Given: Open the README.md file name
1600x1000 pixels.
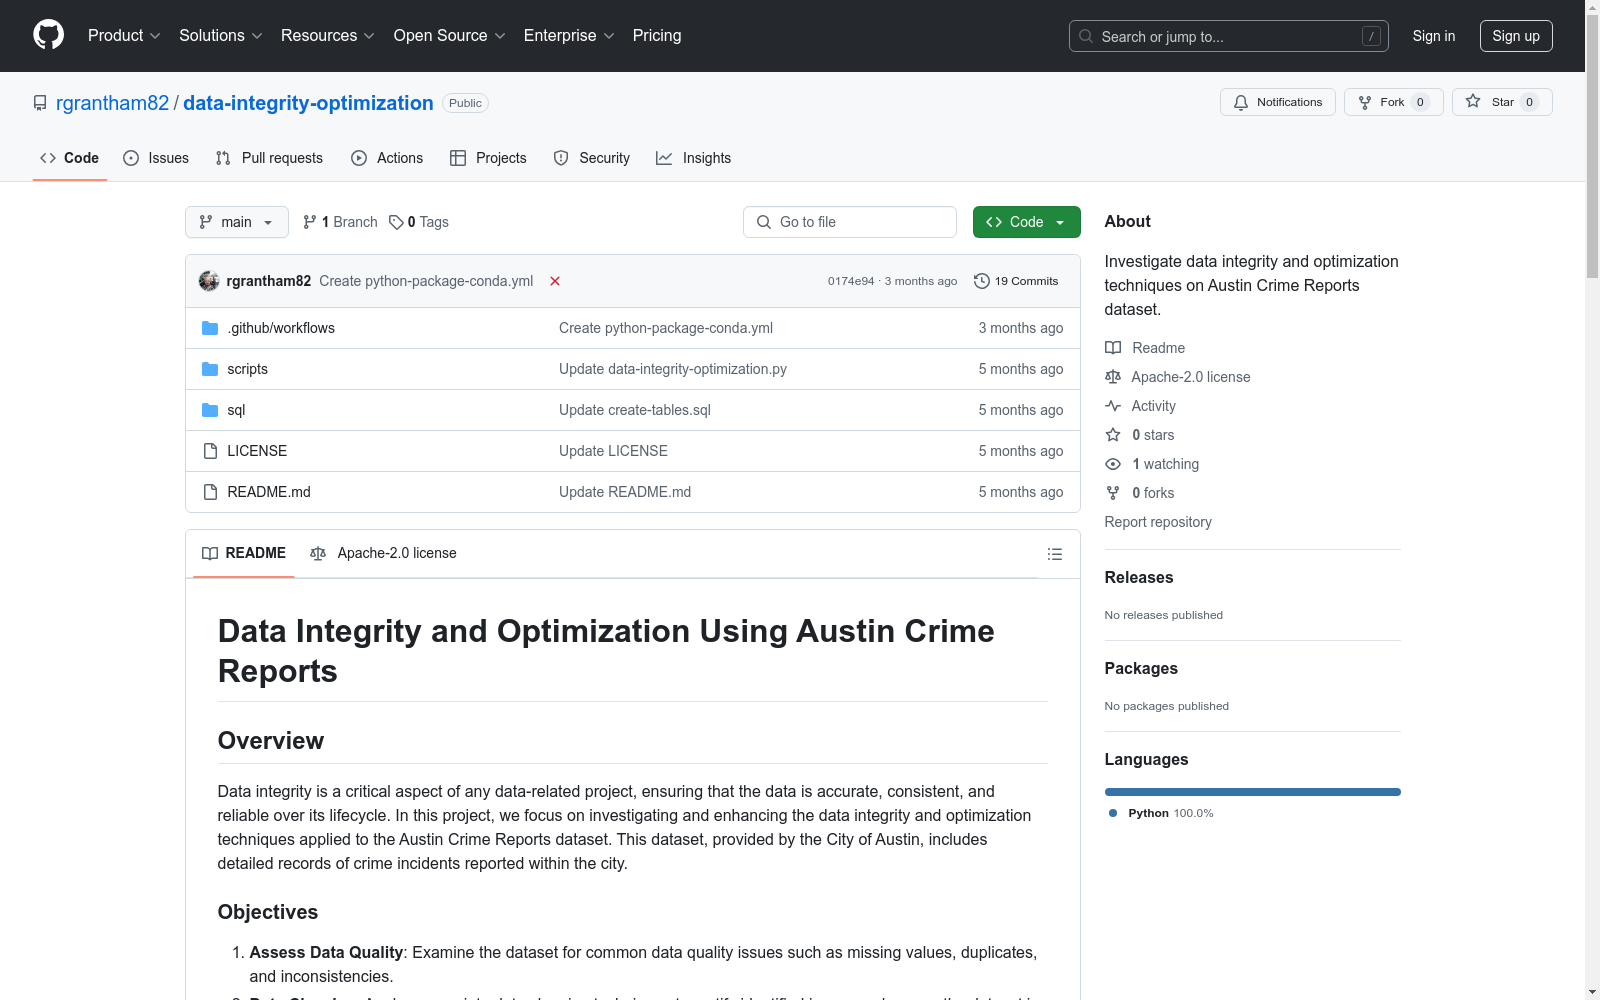Looking at the screenshot, I should [269, 492].
